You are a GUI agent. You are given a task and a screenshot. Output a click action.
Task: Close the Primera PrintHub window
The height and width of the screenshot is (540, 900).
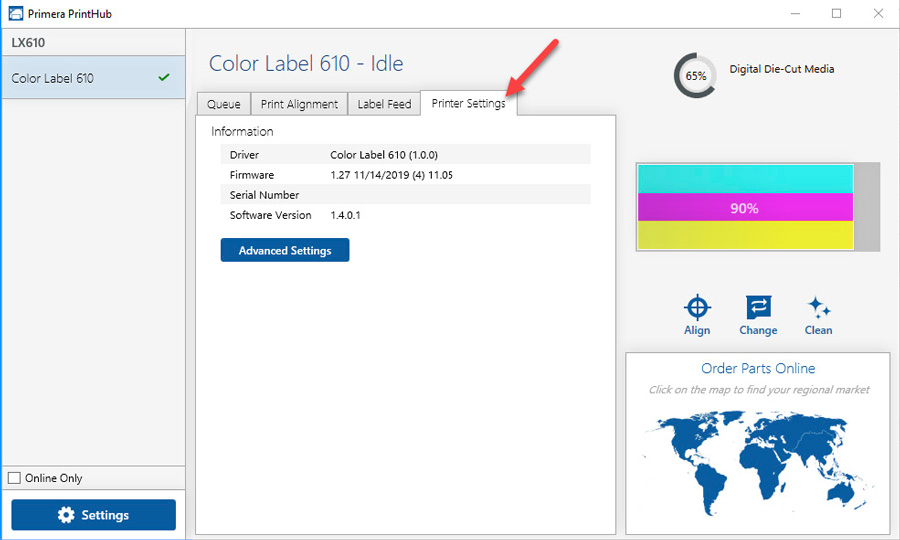pyautogui.click(x=878, y=14)
